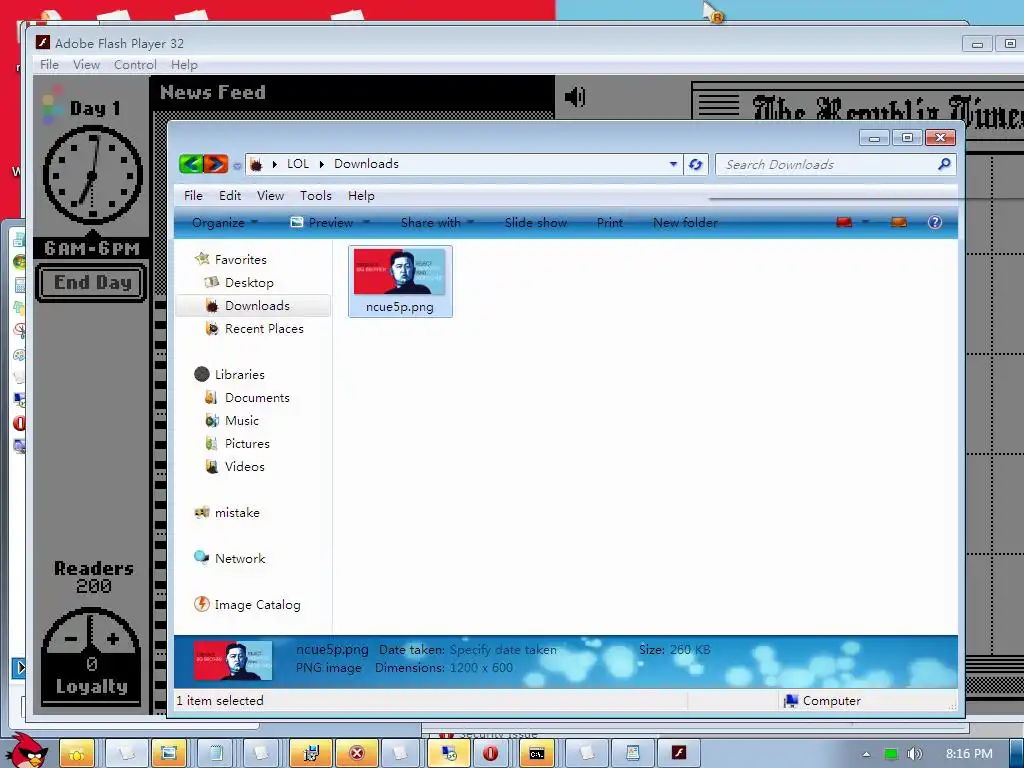This screenshot has width=1024, height=768.
Task: Open the Explorer Edit menu
Action: pyautogui.click(x=230, y=196)
